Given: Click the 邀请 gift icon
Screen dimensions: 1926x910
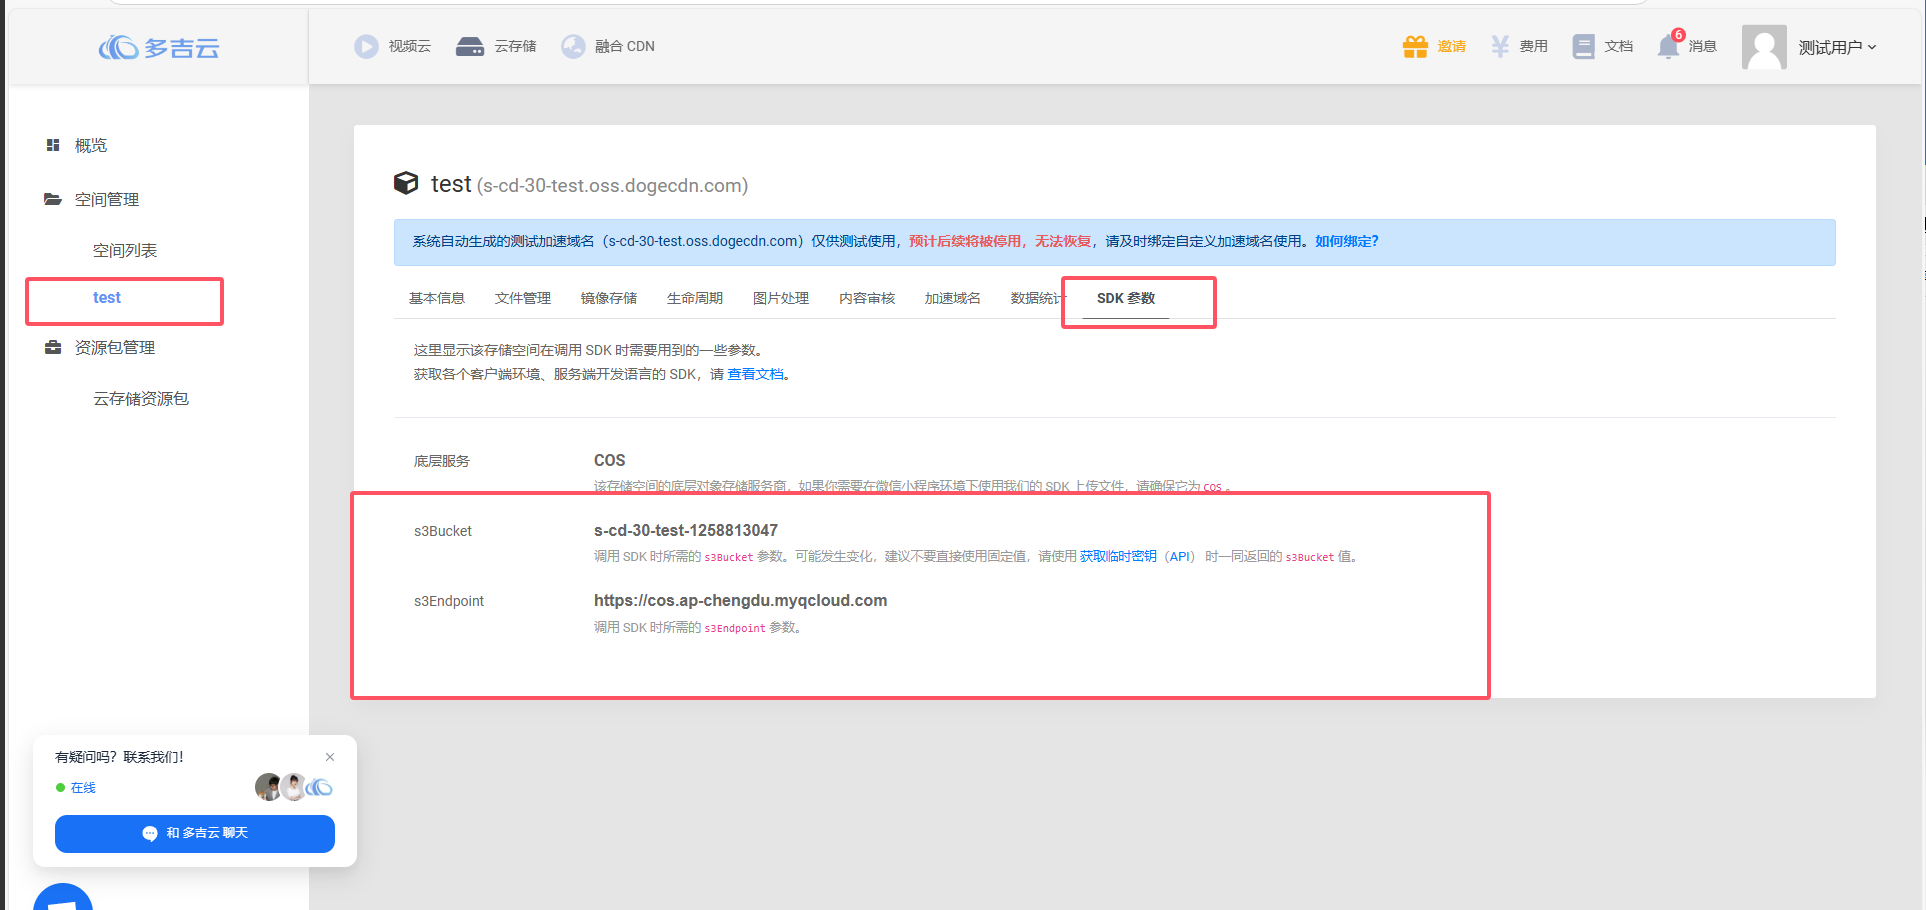Looking at the screenshot, I should pyautogui.click(x=1415, y=46).
